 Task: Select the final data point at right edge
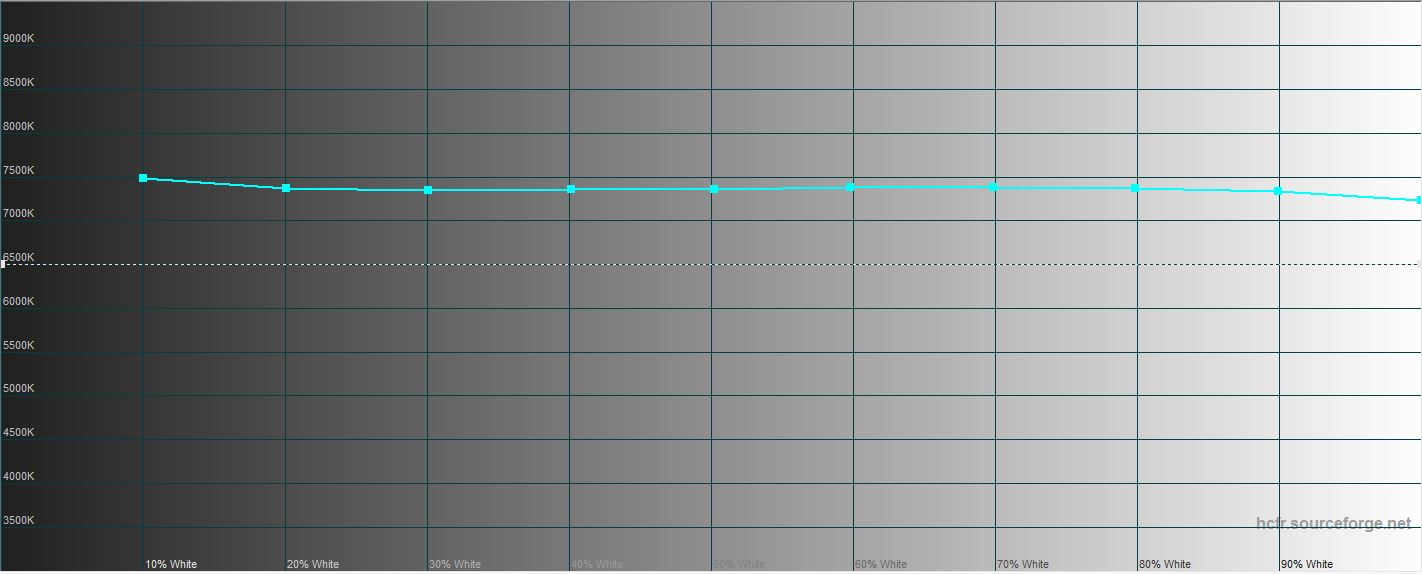tap(1419, 200)
